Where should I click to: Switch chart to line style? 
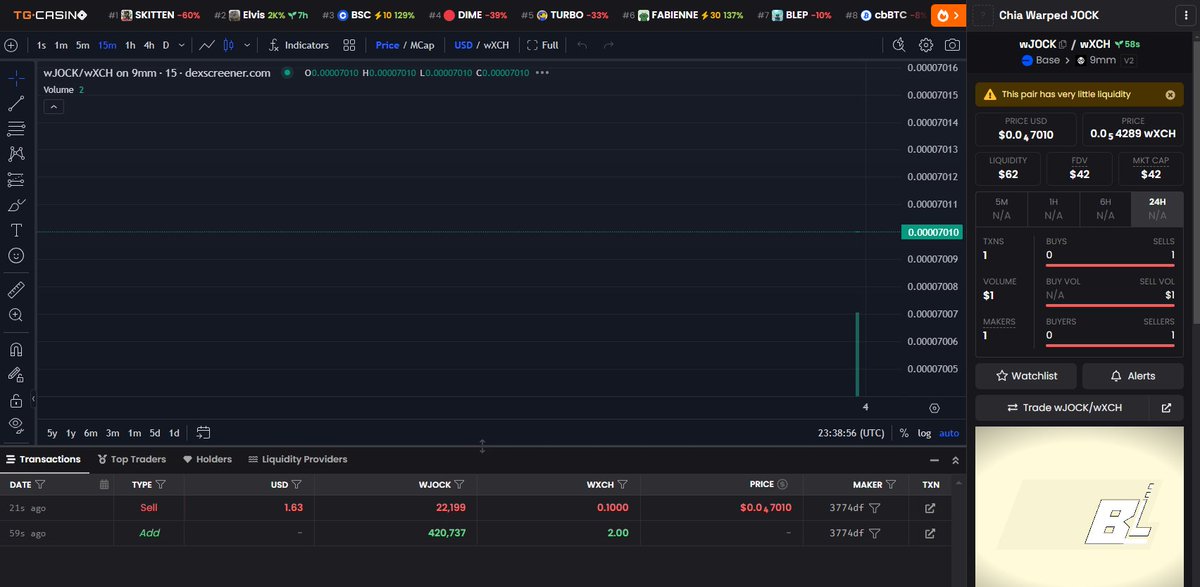pos(206,45)
